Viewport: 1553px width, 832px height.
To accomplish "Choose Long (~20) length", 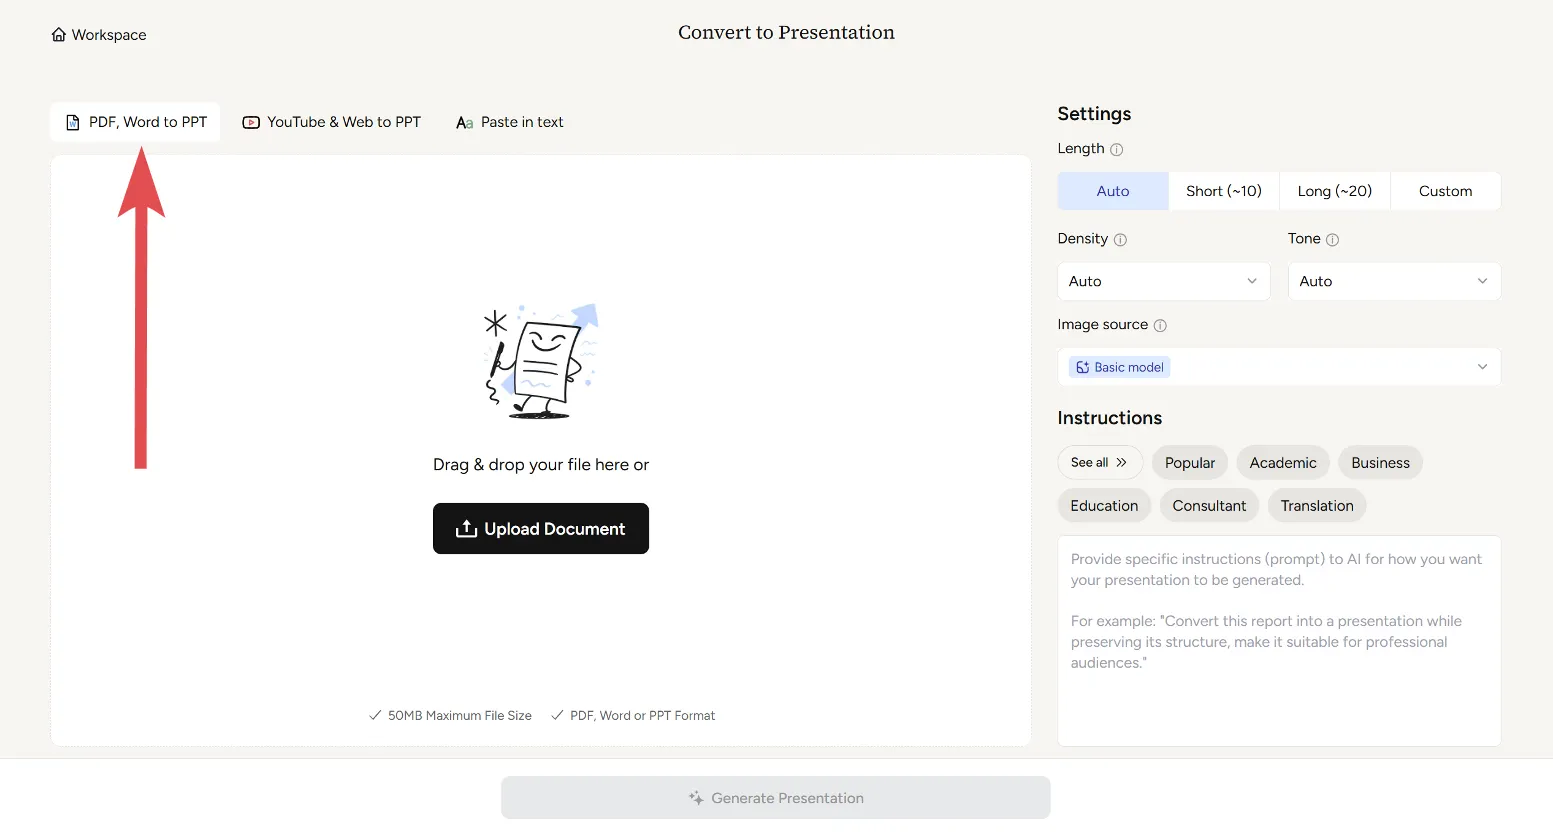I will pos(1334,191).
